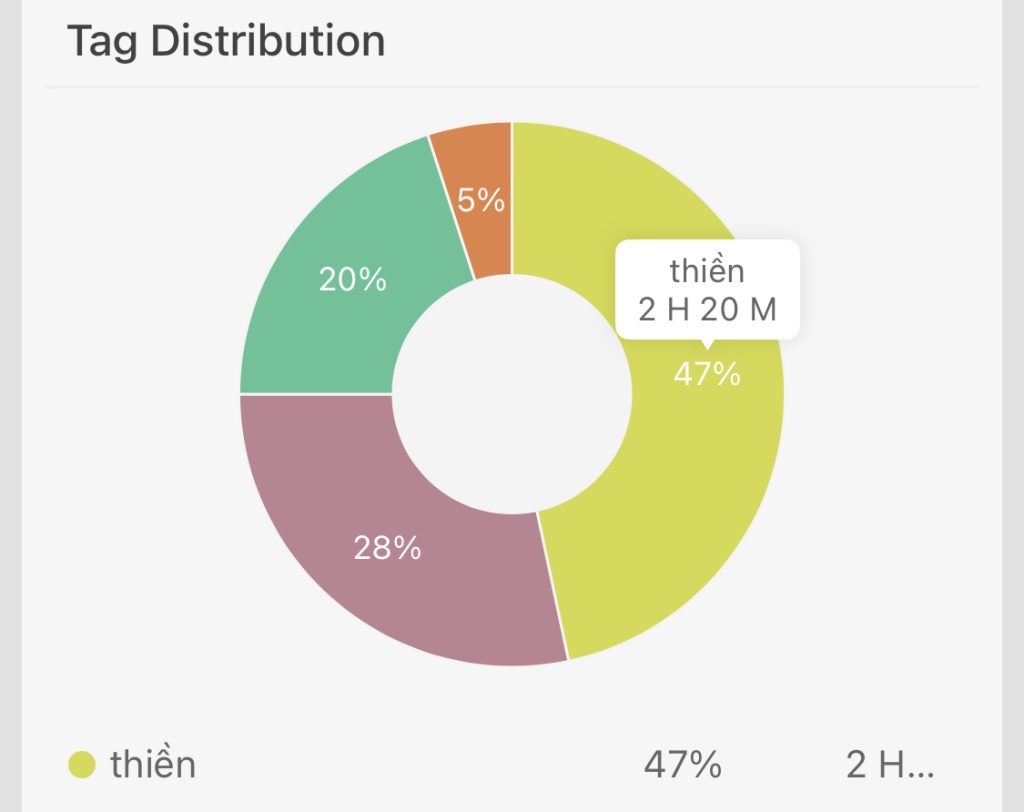
Task: Click the tooltip's pointer arrow
Action: coord(707,345)
